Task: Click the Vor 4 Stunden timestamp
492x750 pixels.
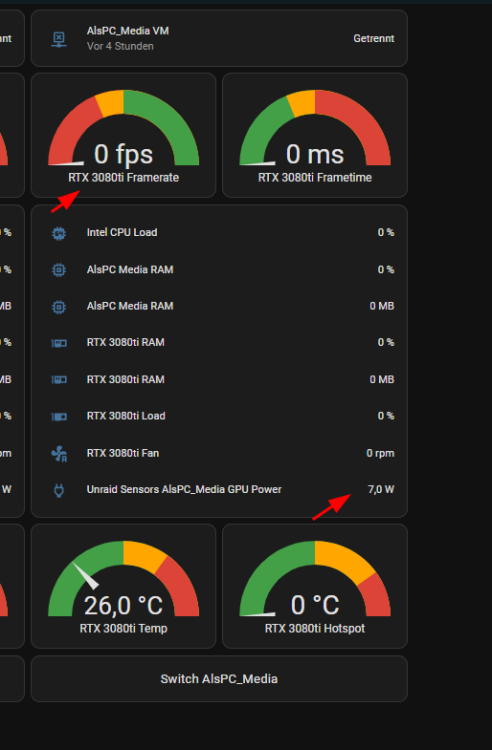Action: [120, 46]
